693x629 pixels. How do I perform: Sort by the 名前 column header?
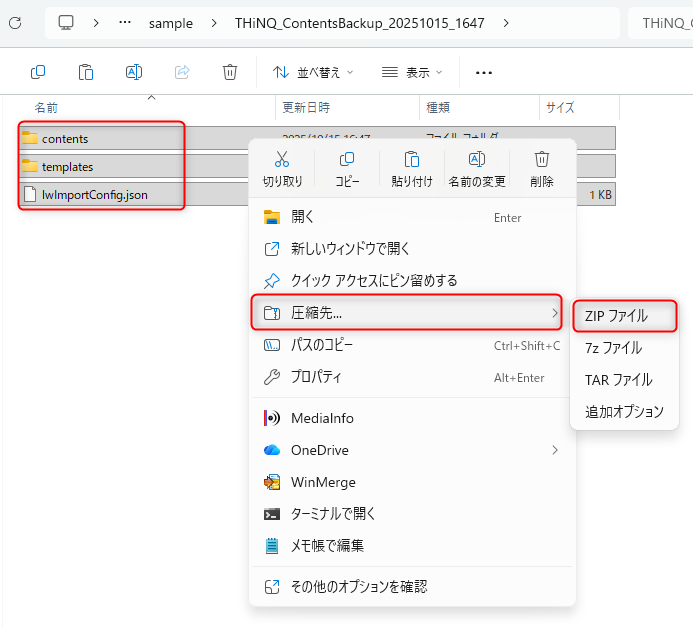point(46,107)
